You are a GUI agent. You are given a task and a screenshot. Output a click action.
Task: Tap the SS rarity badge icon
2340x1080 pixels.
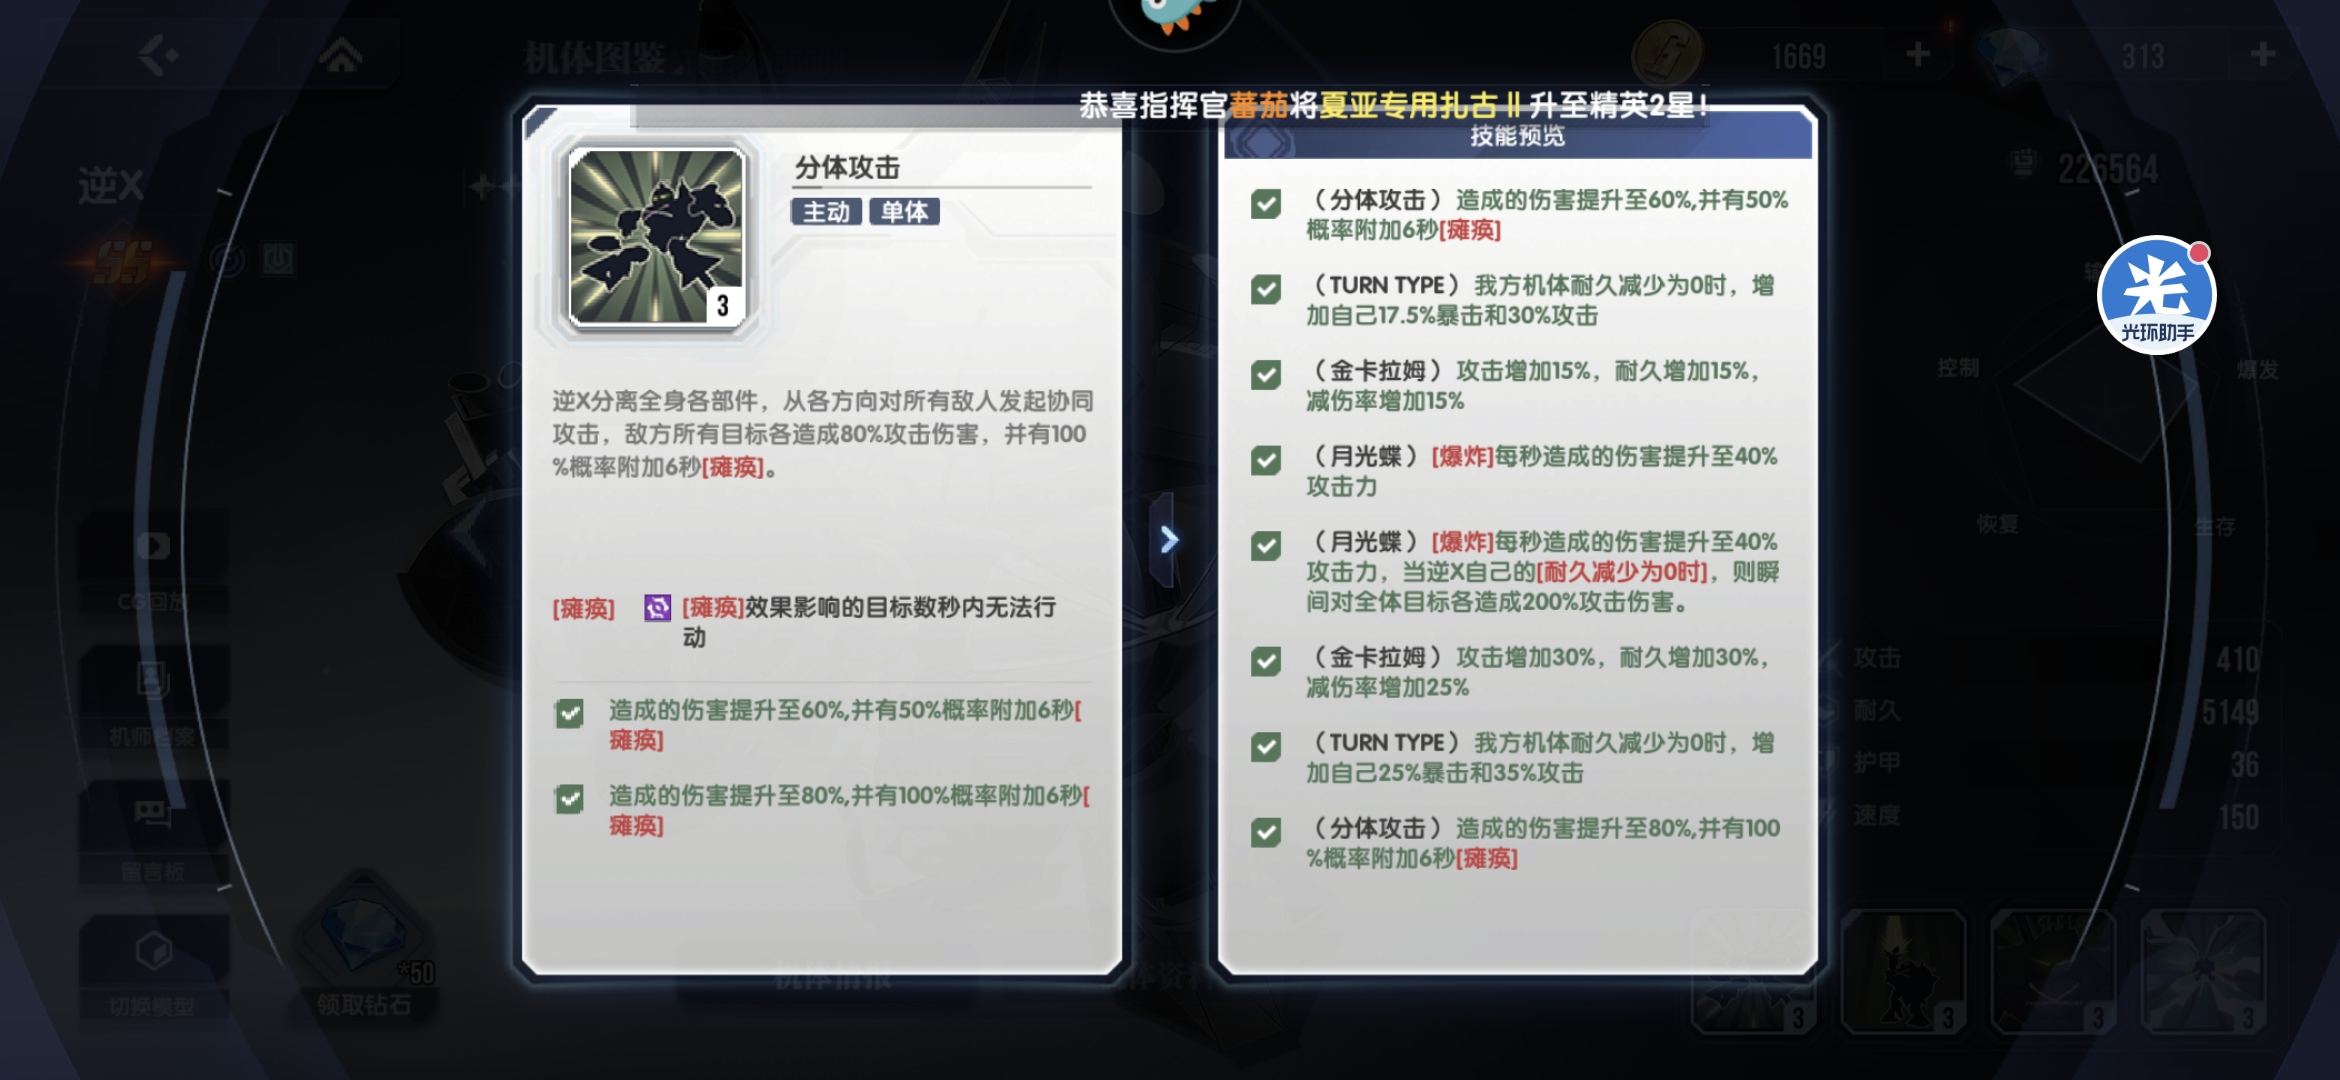[x=123, y=262]
